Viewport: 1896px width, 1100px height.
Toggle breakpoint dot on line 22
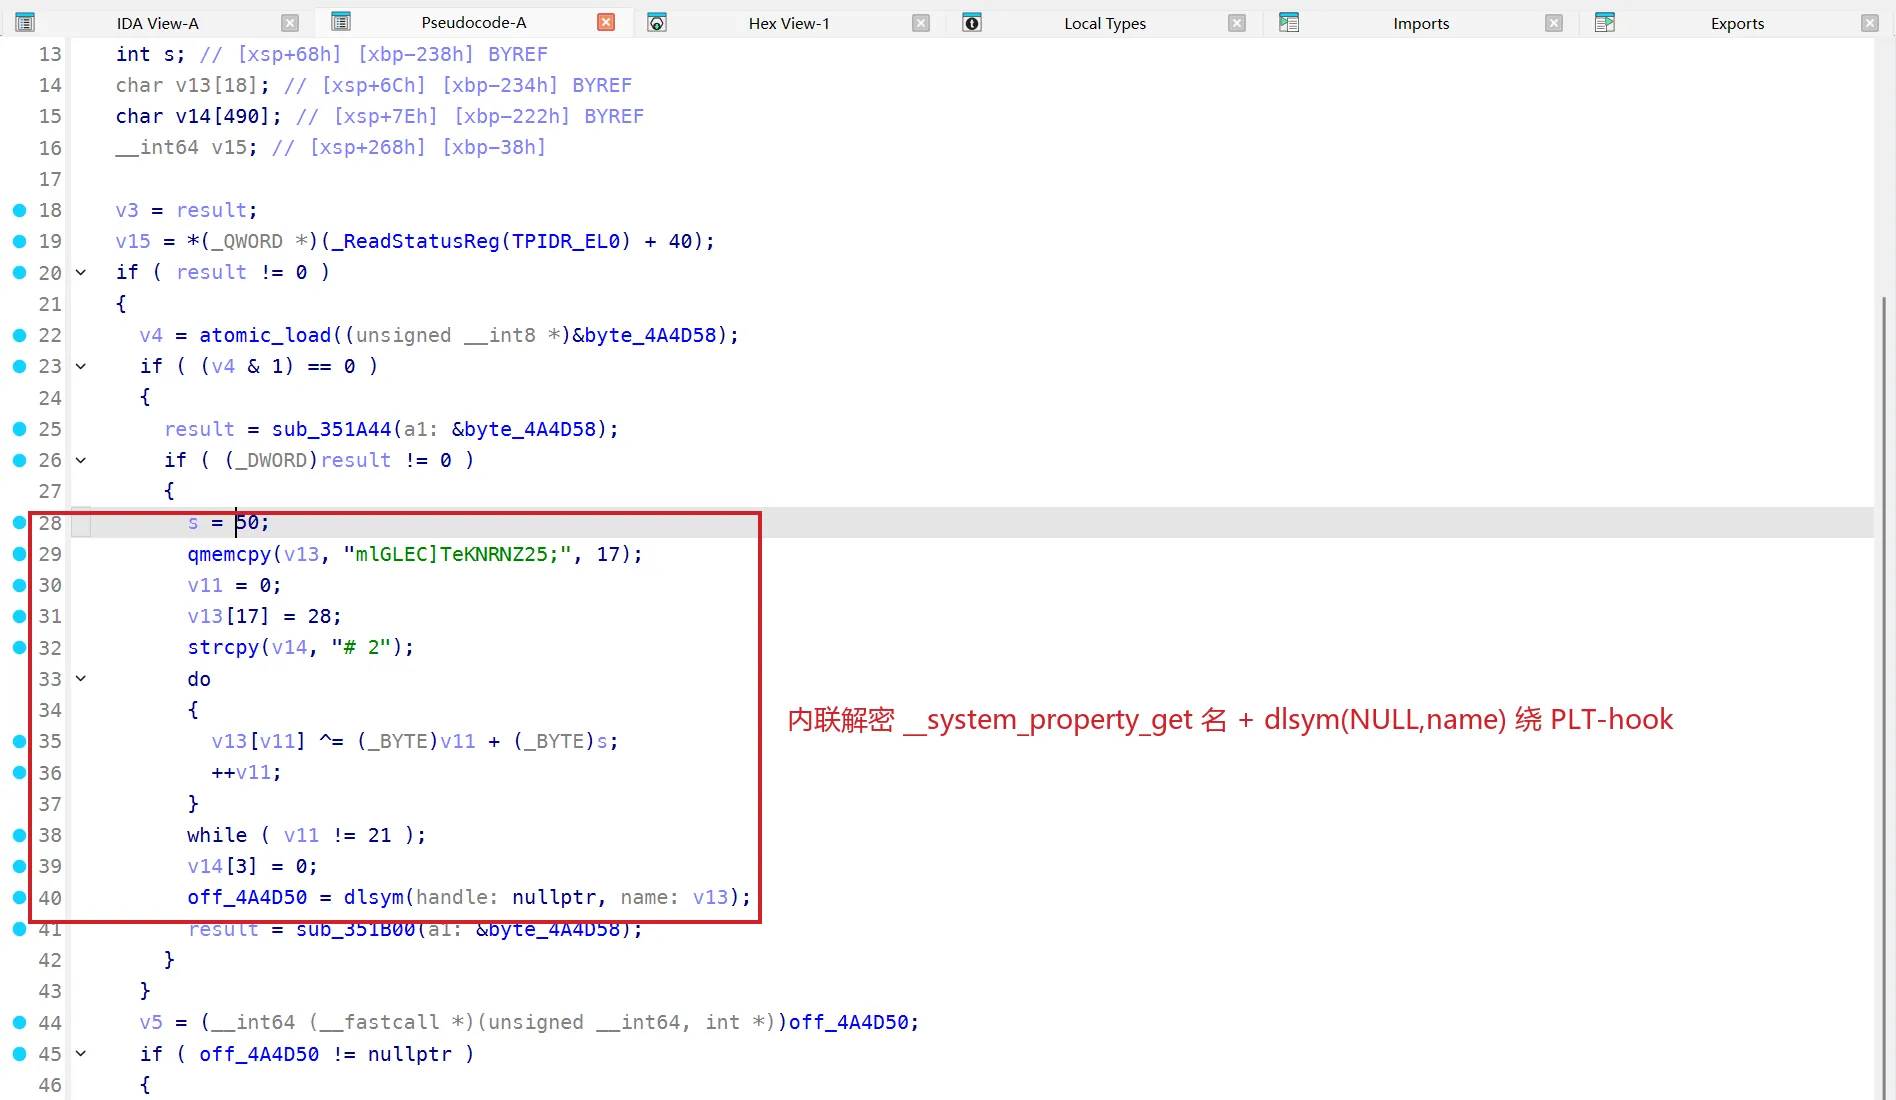click(x=19, y=335)
